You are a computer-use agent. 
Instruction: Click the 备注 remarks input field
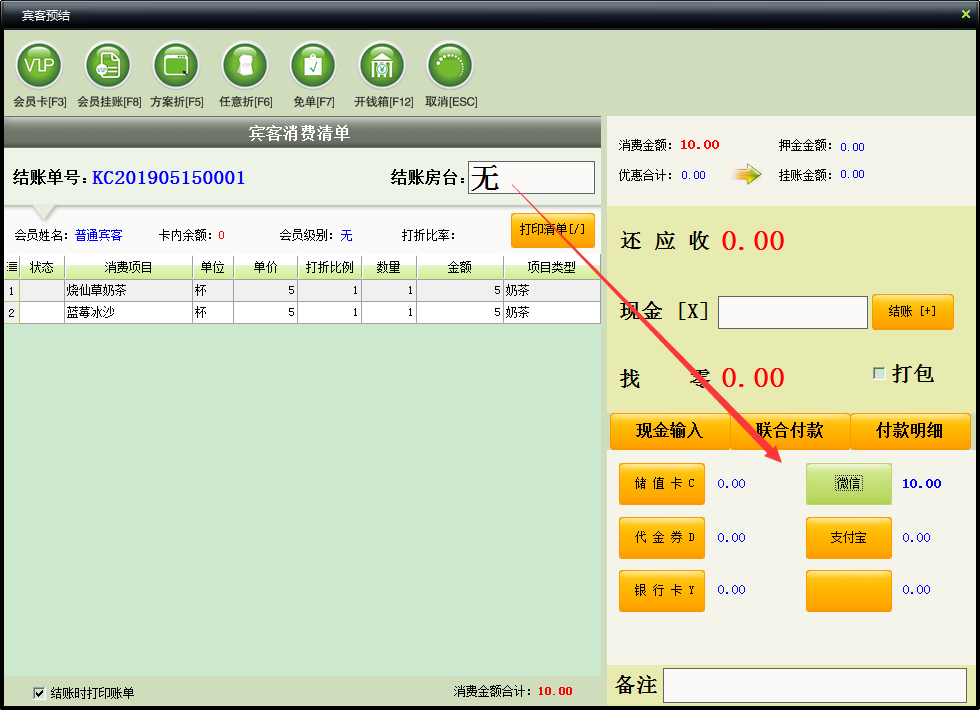(x=815, y=685)
